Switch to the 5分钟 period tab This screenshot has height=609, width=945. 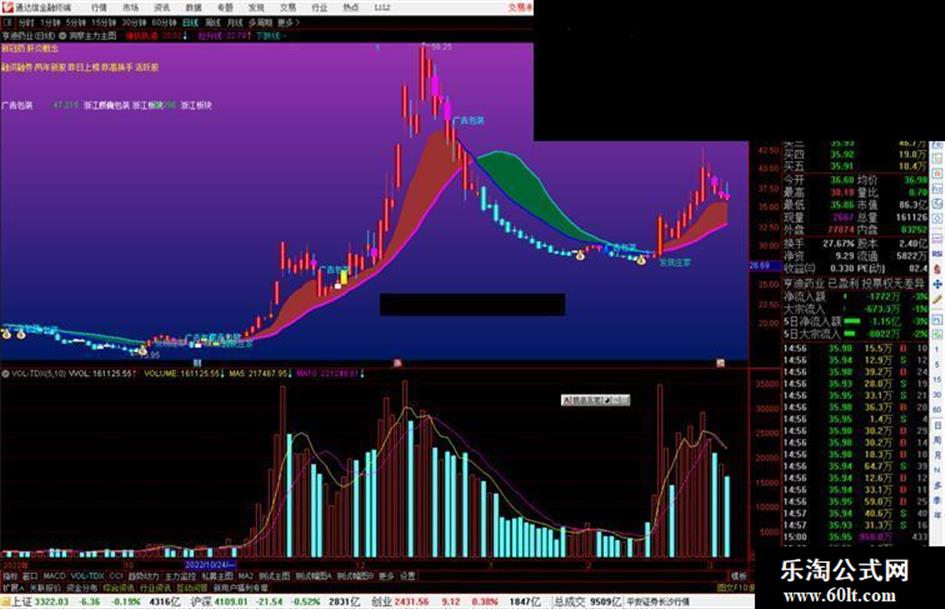click(76, 22)
